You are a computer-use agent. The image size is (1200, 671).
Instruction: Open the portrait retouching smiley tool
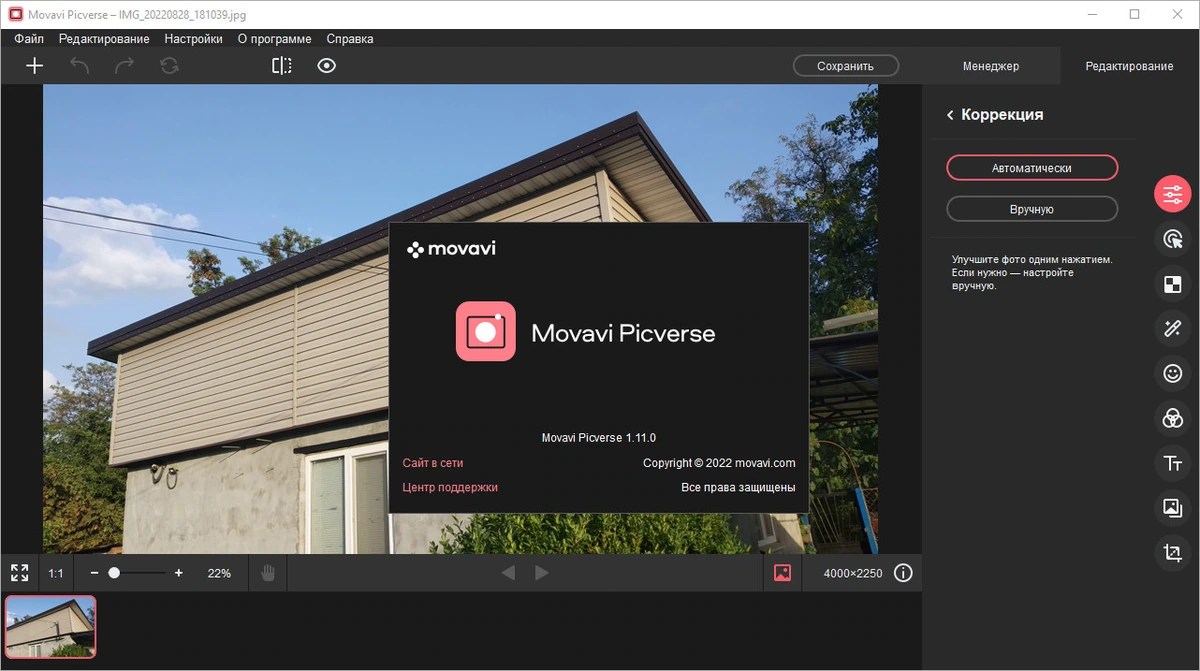tap(1173, 373)
